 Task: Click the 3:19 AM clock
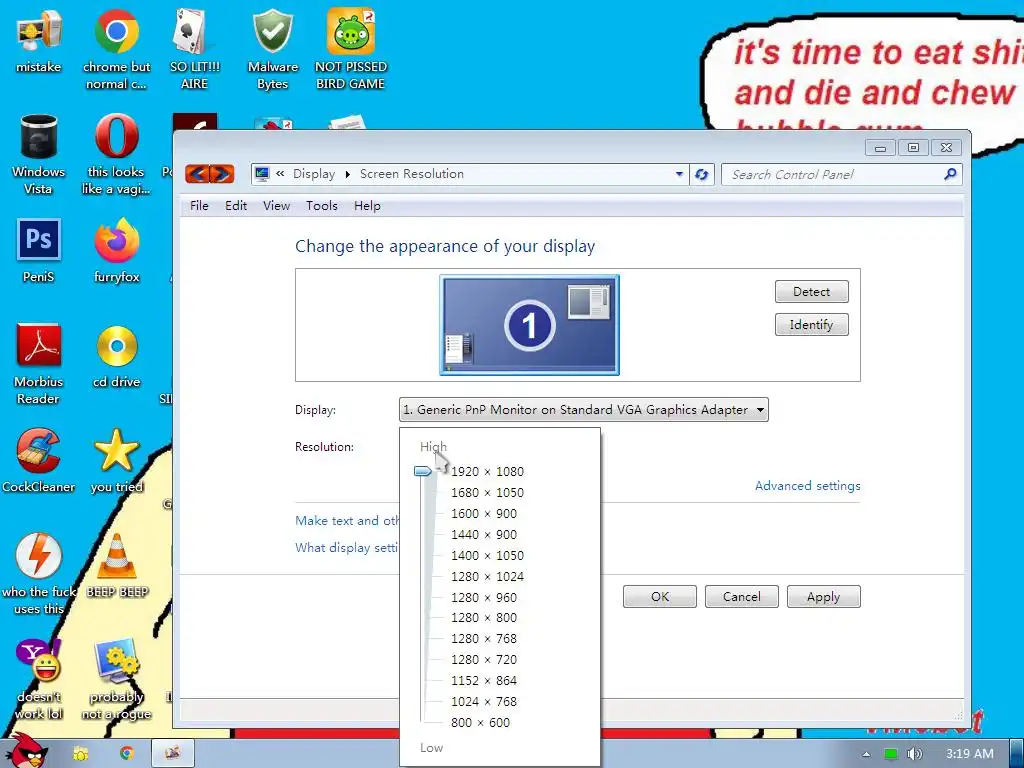pos(970,754)
